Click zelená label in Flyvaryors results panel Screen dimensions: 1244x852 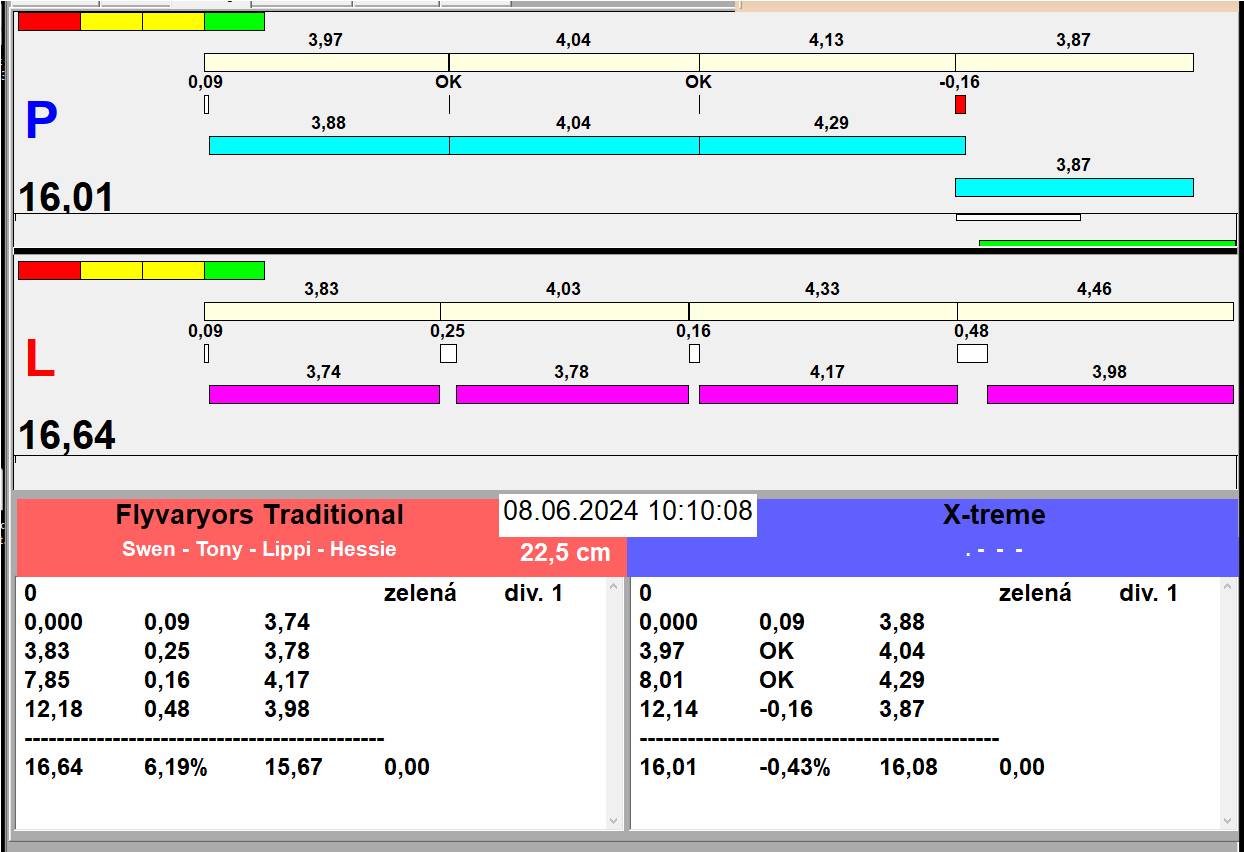click(420, 593)
